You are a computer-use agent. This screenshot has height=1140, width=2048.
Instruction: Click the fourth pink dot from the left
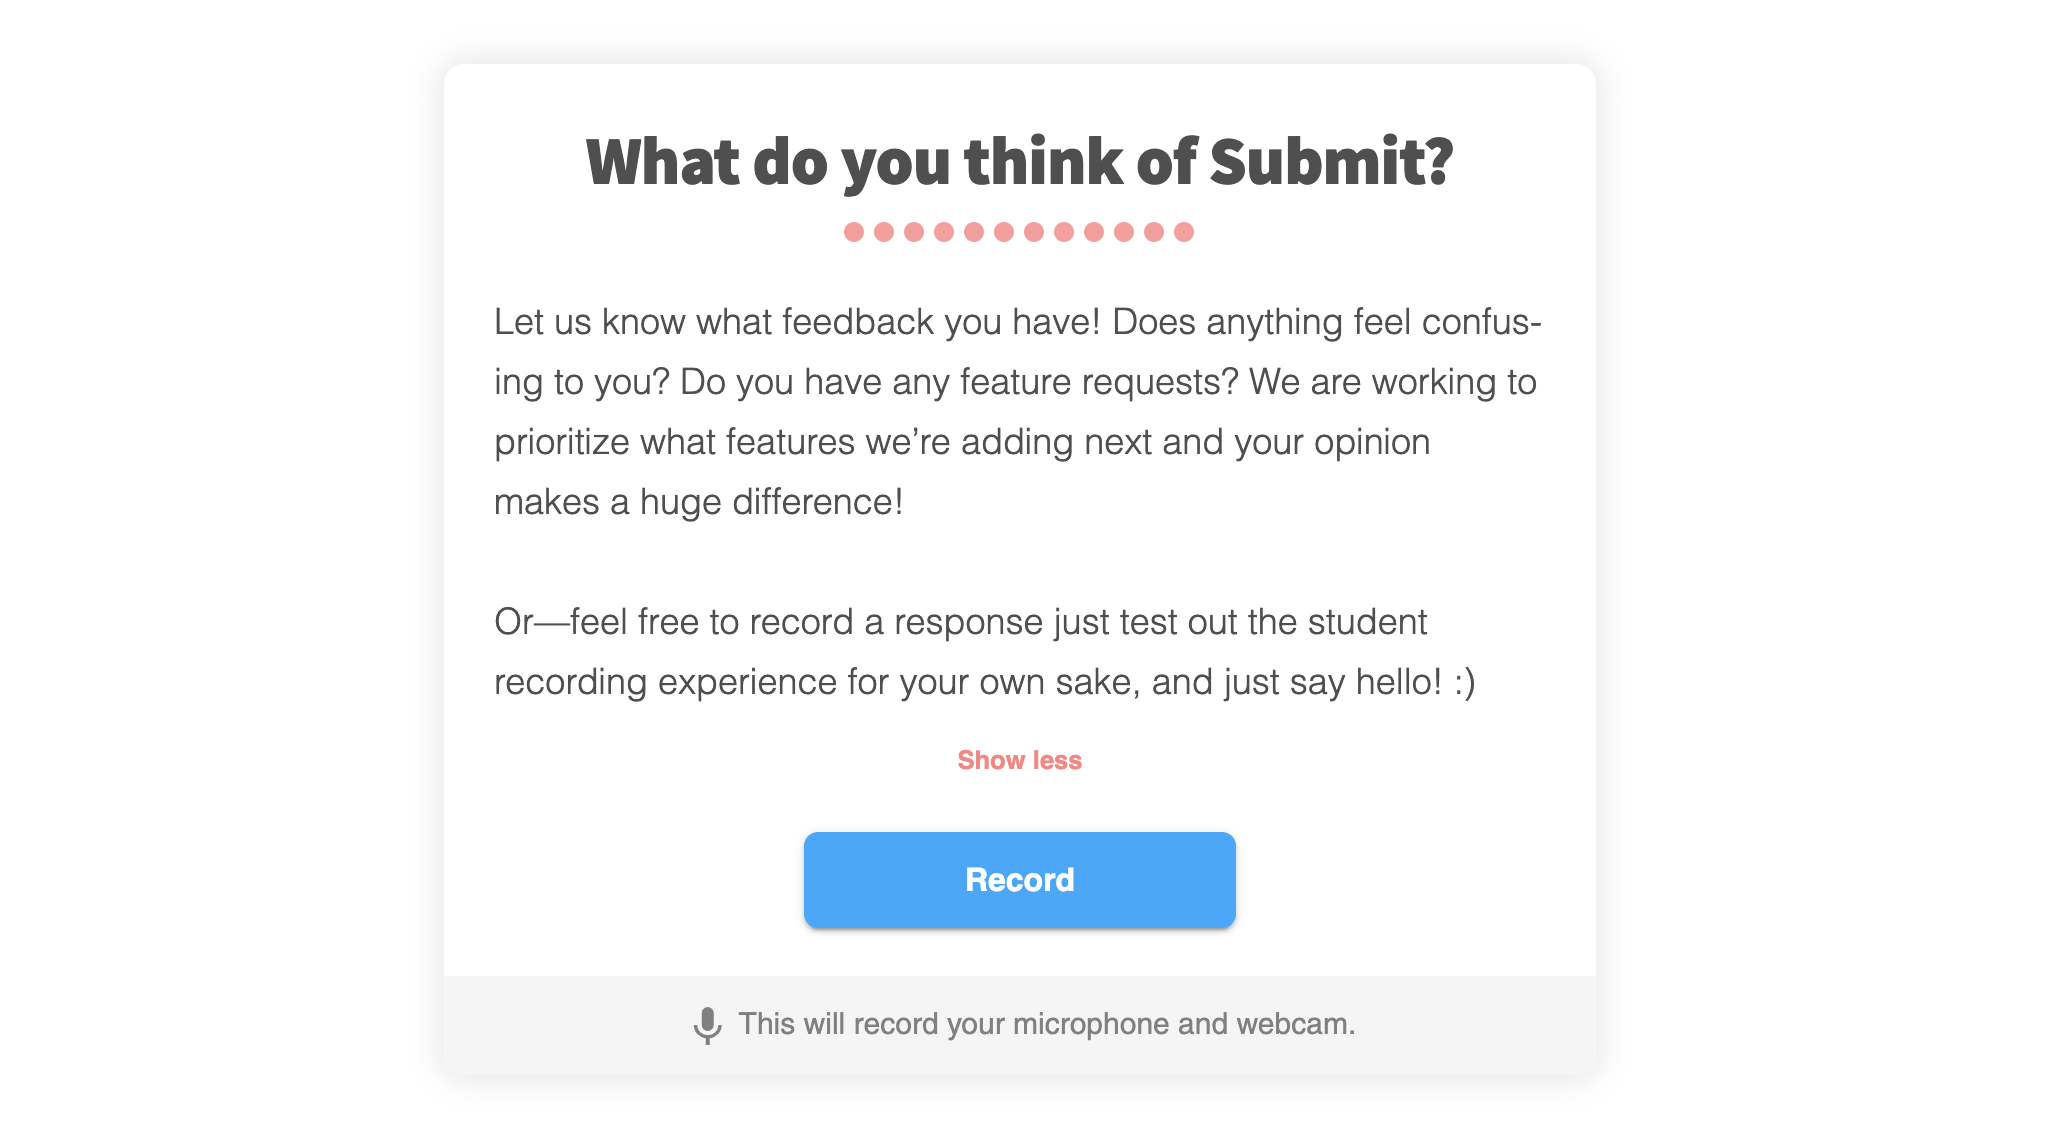[x=944, y=232]
